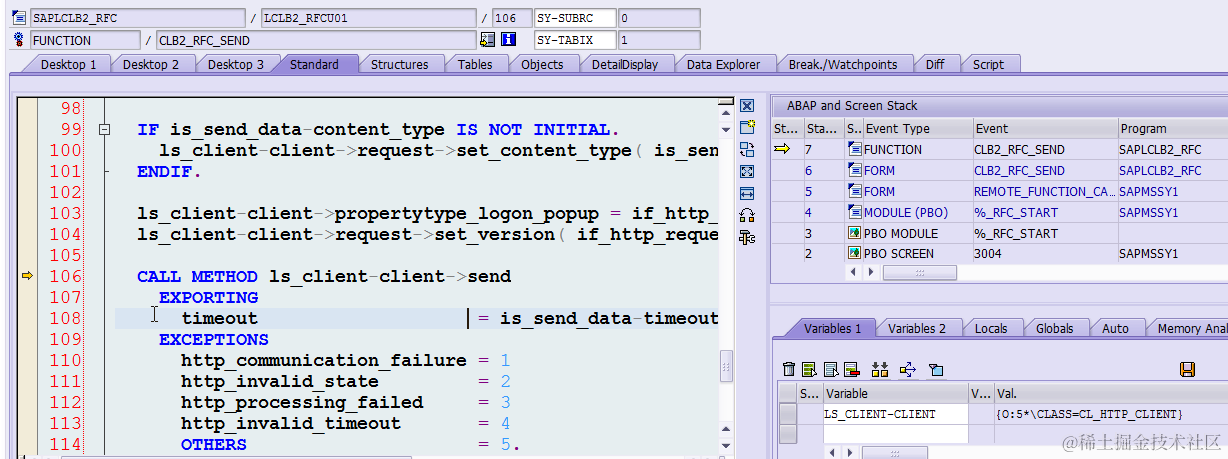Select row button for LS_CLIENT-CLIENT
1228x459 pixels.
[787, 414]
